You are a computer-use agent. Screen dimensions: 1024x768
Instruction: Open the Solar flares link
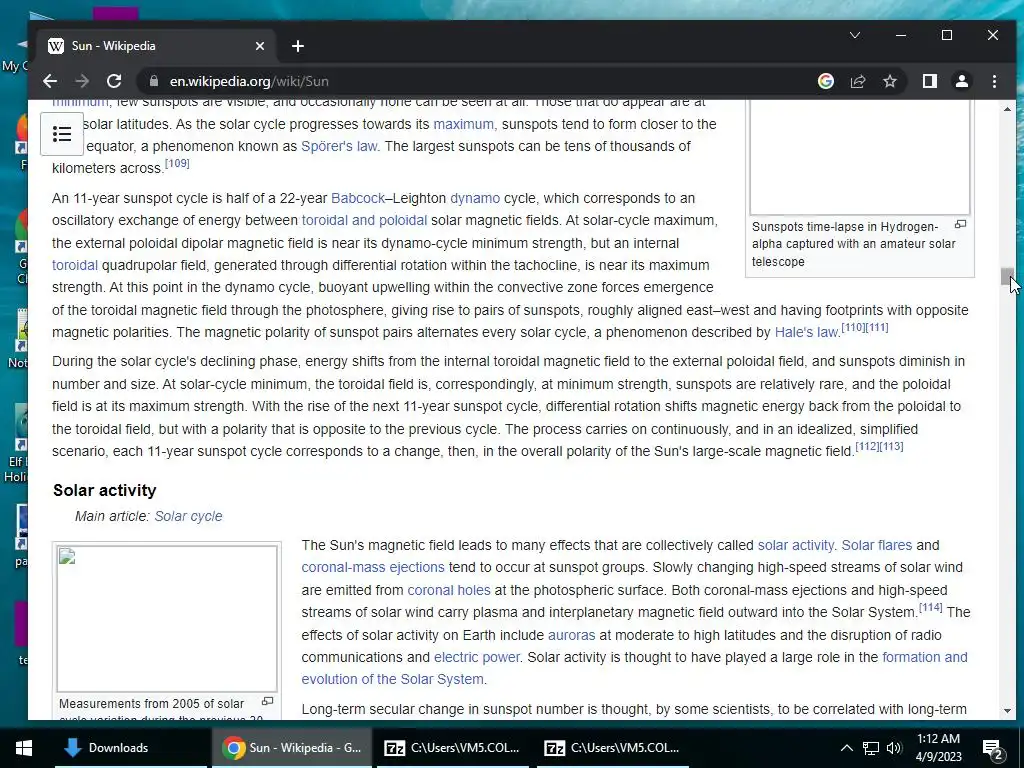click(876, 545)
